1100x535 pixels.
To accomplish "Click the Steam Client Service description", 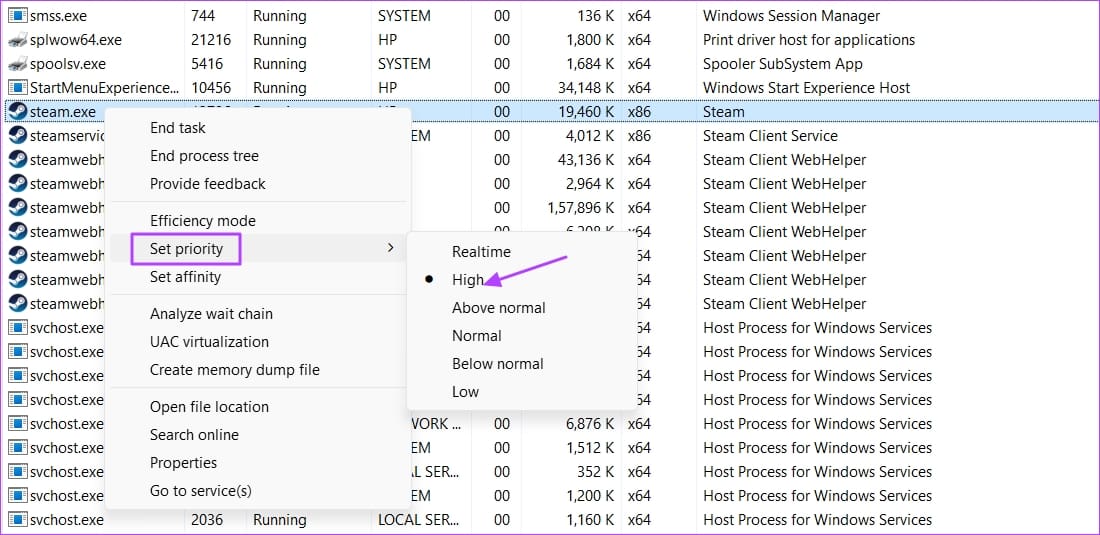I will pos(770,135).
